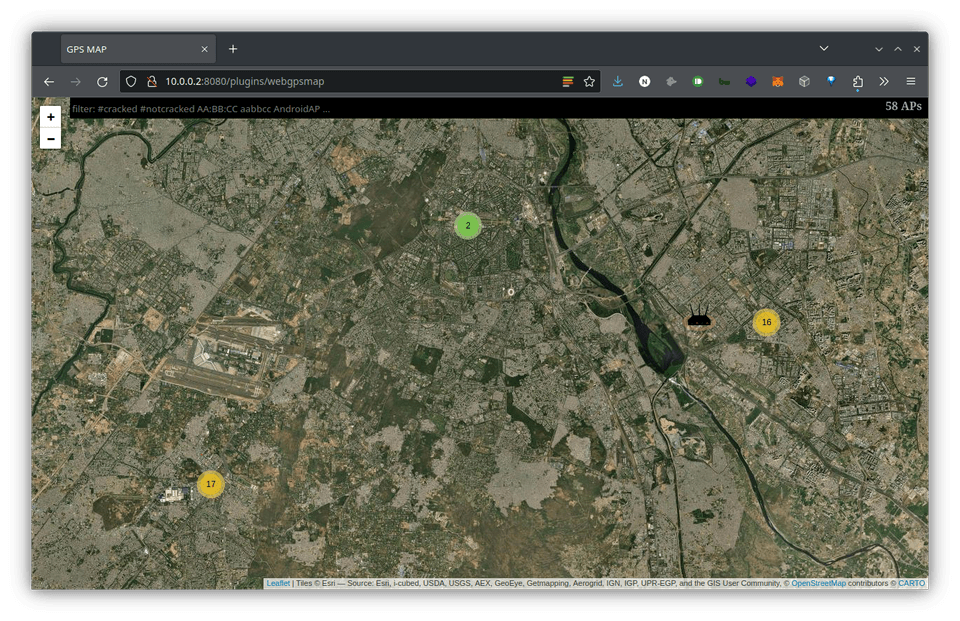The width and height of the screenshot is (960, 621).
Task: Go back to previous page
Action: click(x=49, y=81)
